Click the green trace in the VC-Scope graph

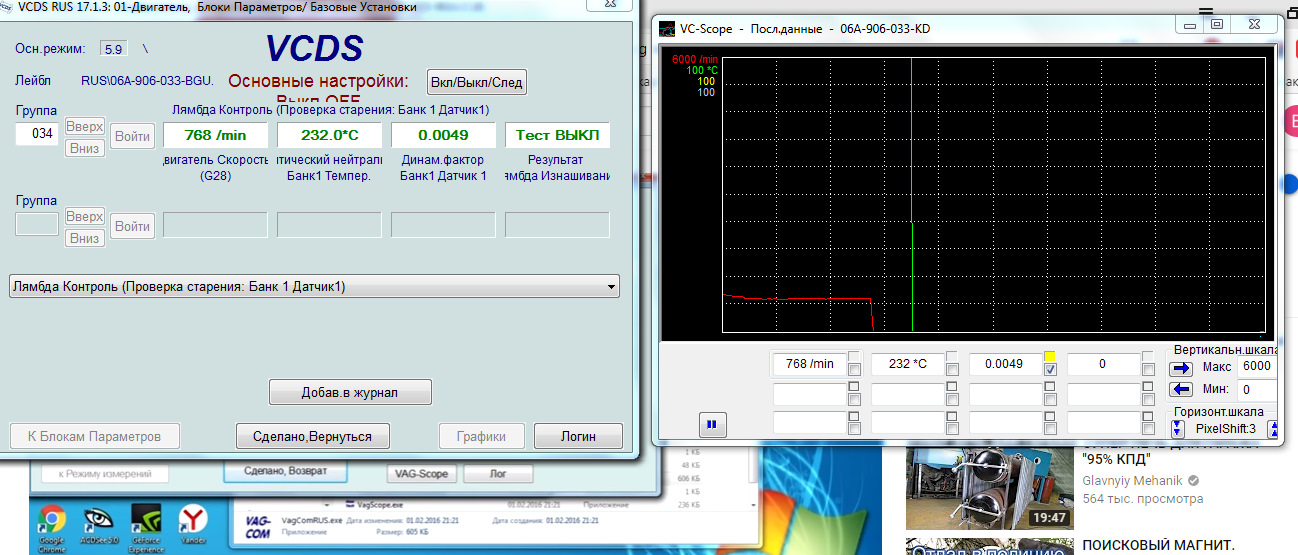[x=912, y=276]
